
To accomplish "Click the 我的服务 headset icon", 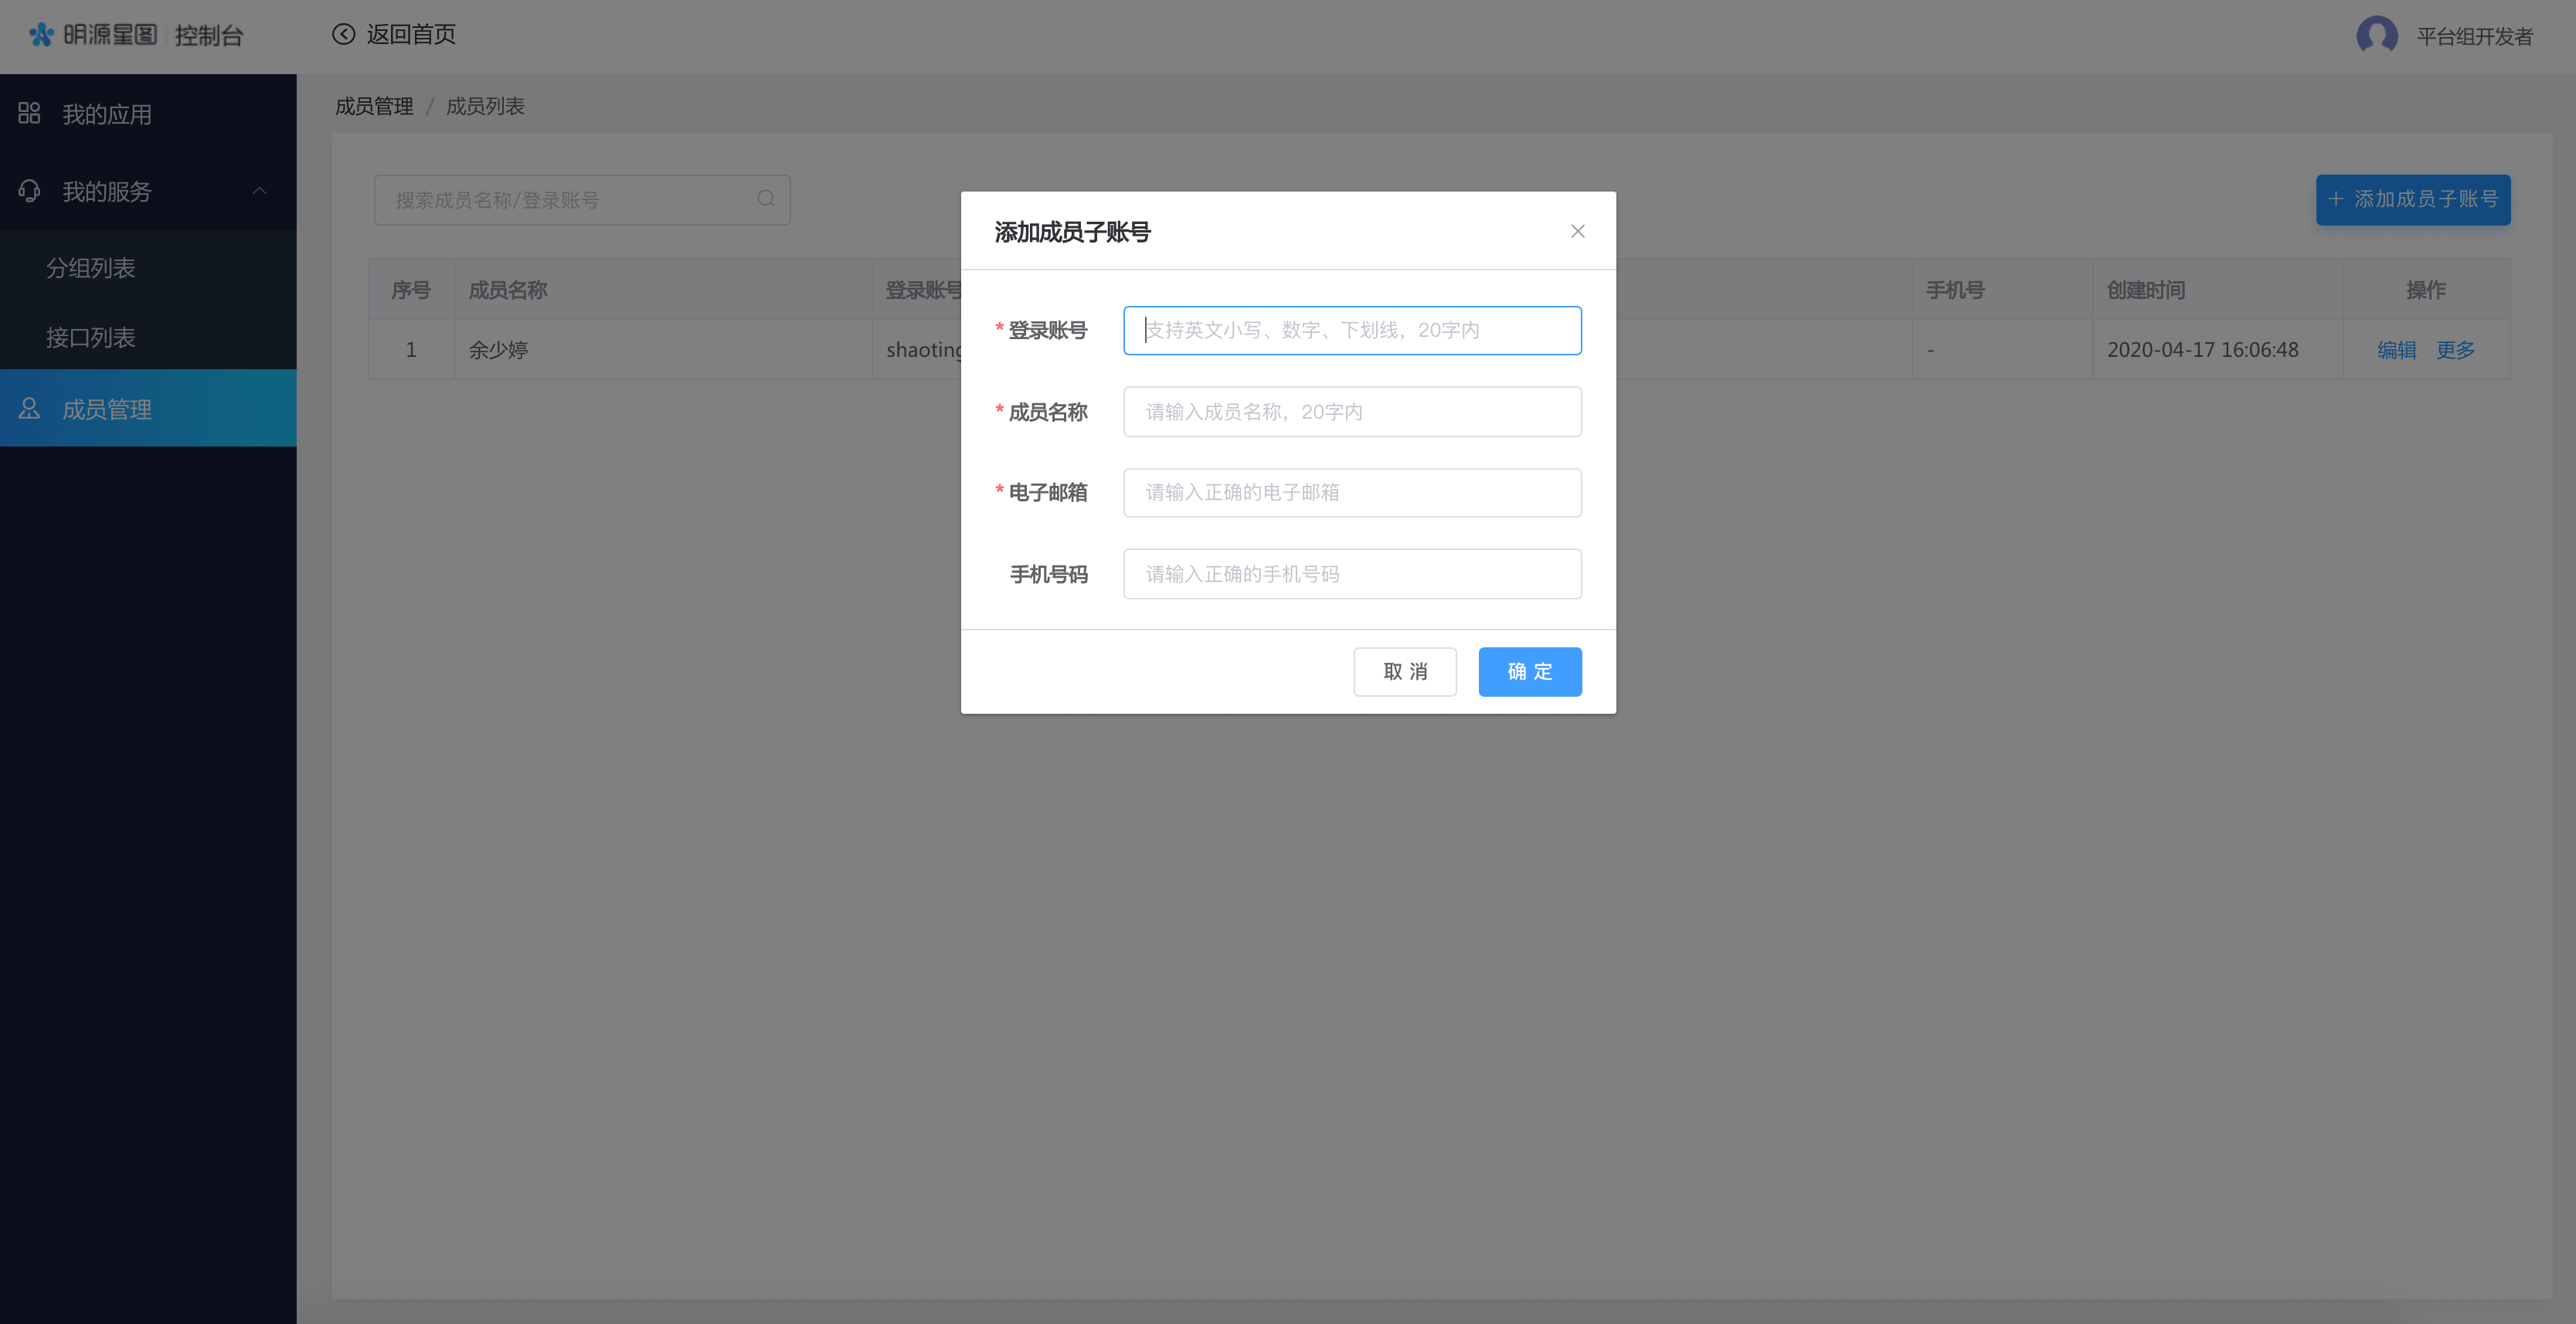I will coord(29,190).
